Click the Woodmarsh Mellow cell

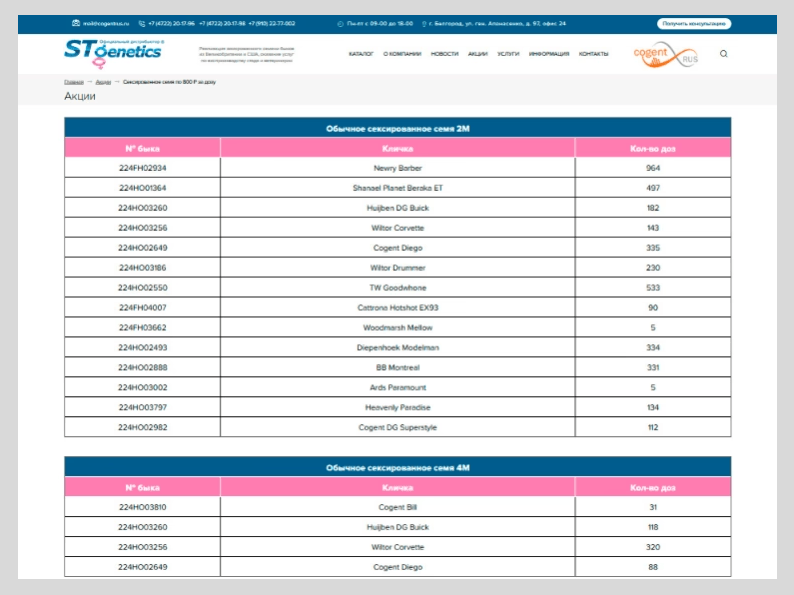pyautogui.click(x=398, y=328)
